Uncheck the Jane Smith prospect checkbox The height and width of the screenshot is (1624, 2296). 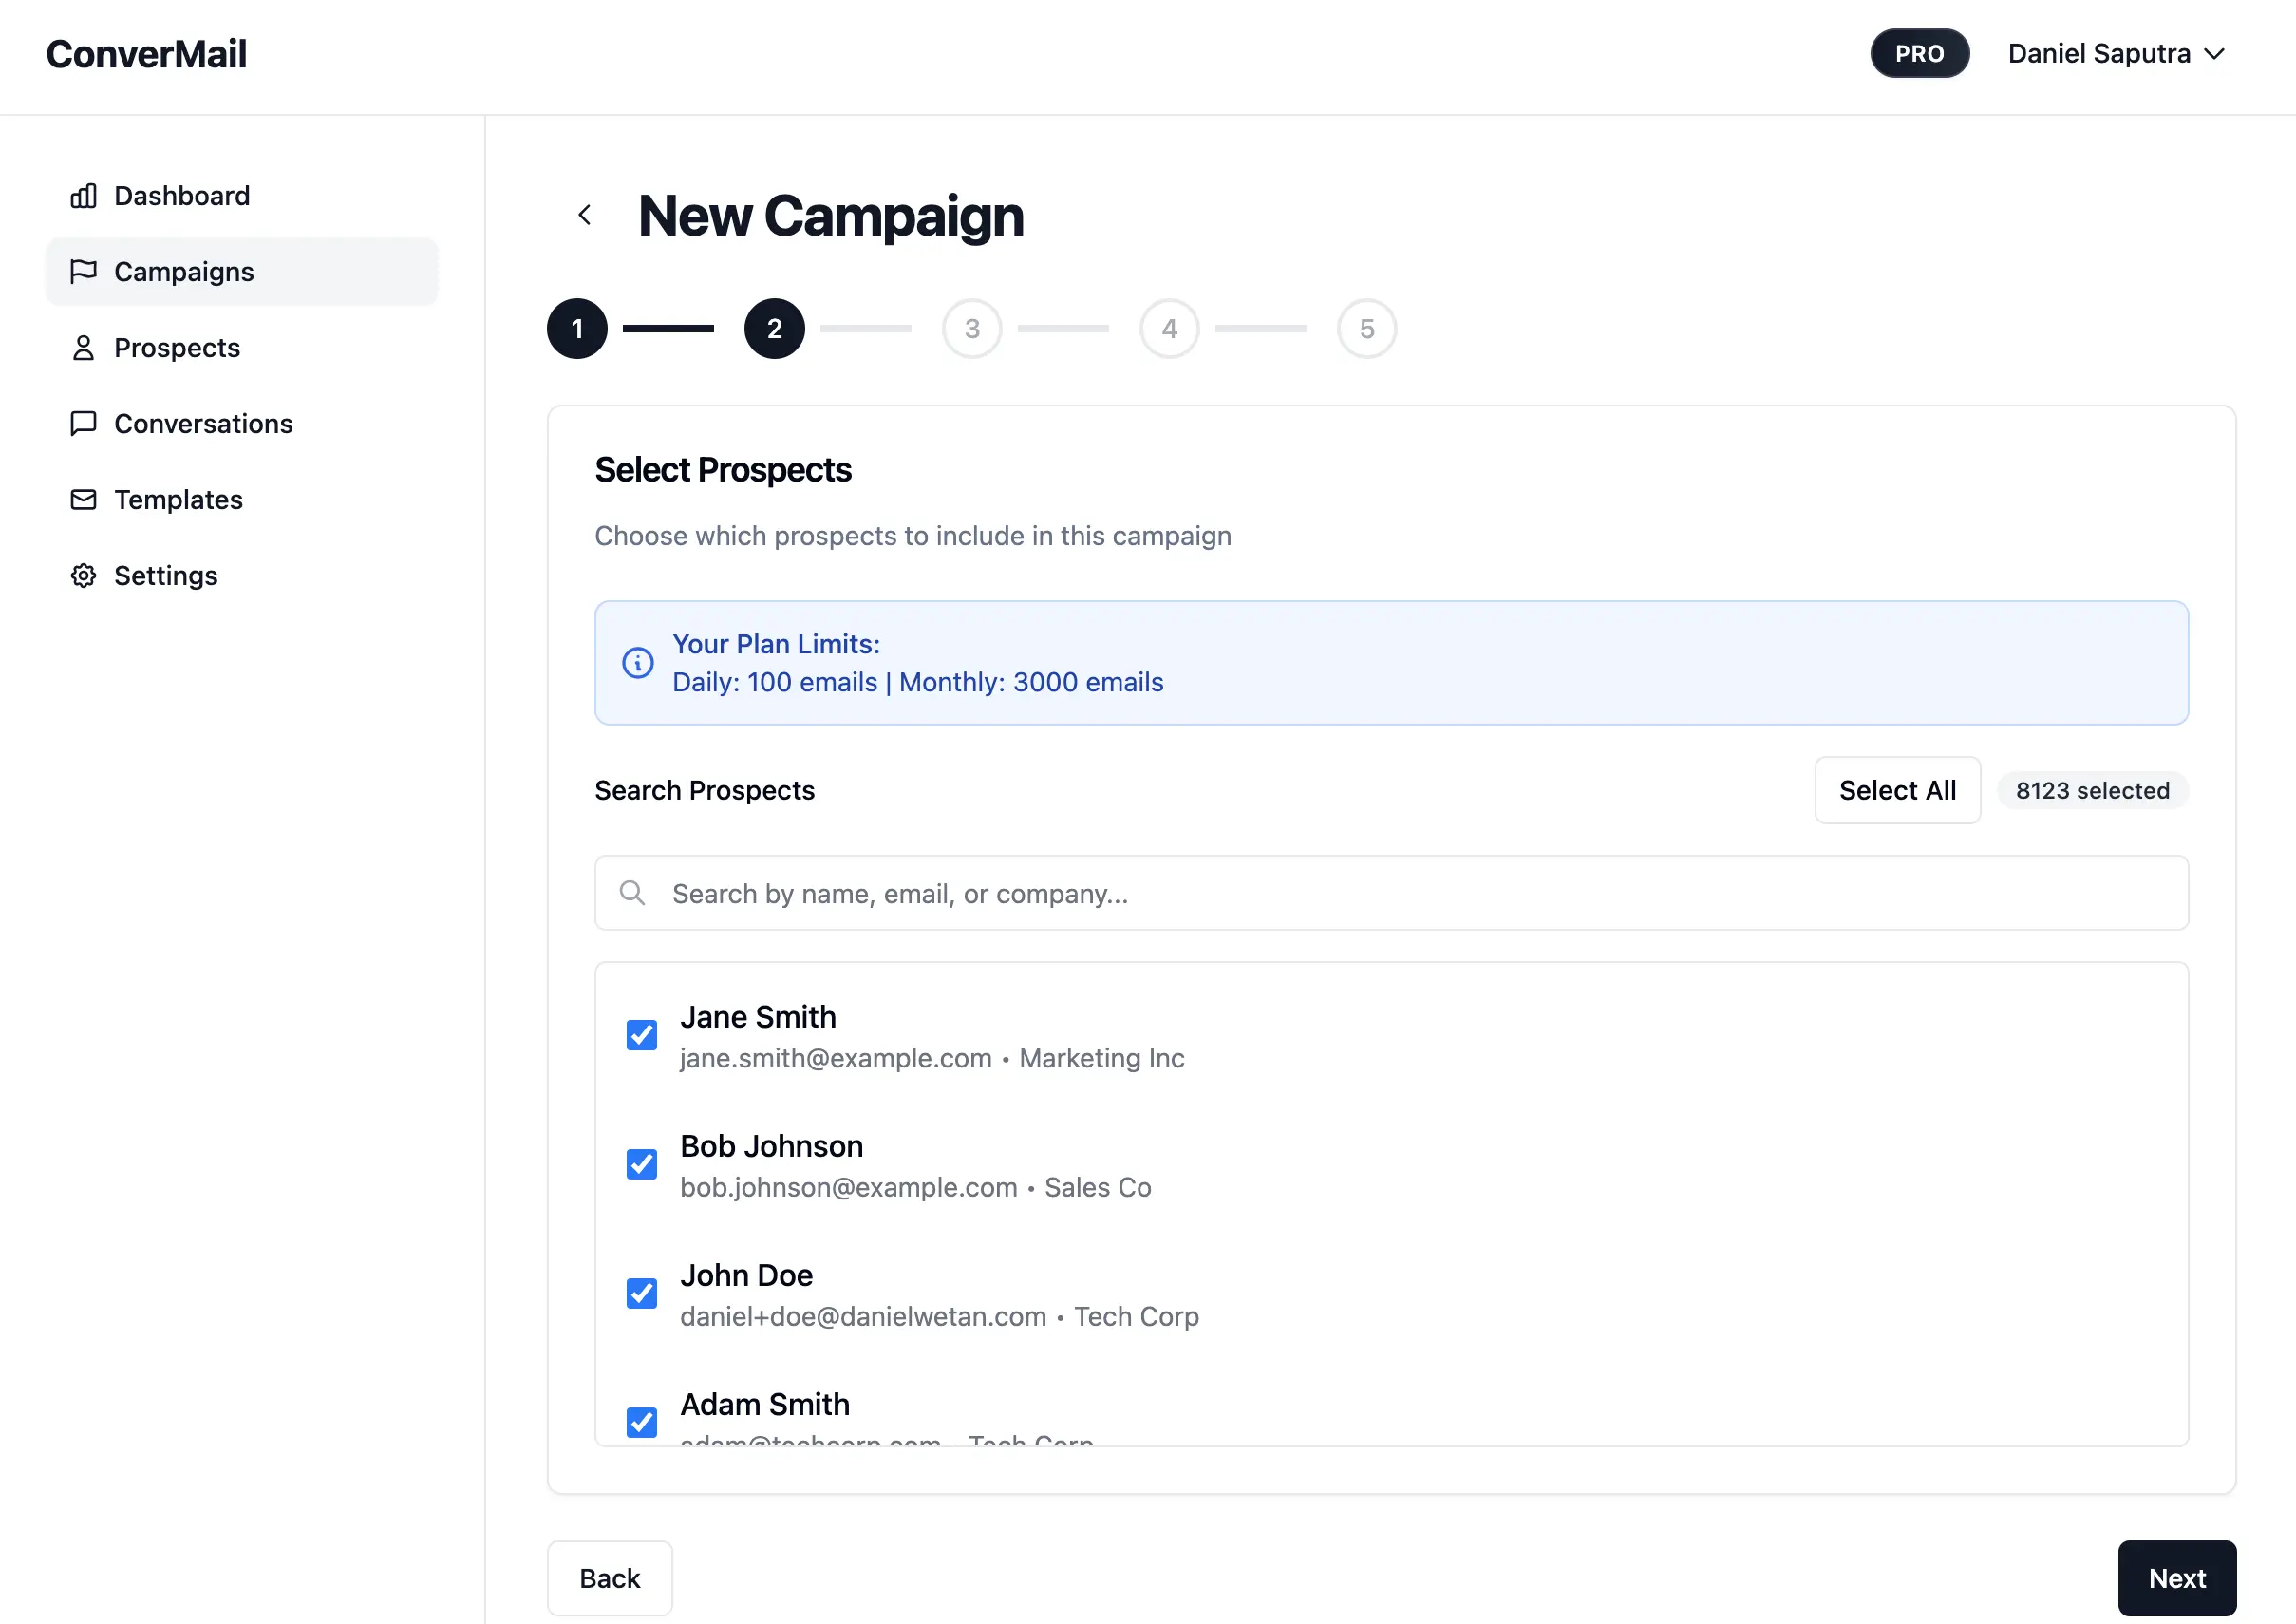[x=641, y=1035]
